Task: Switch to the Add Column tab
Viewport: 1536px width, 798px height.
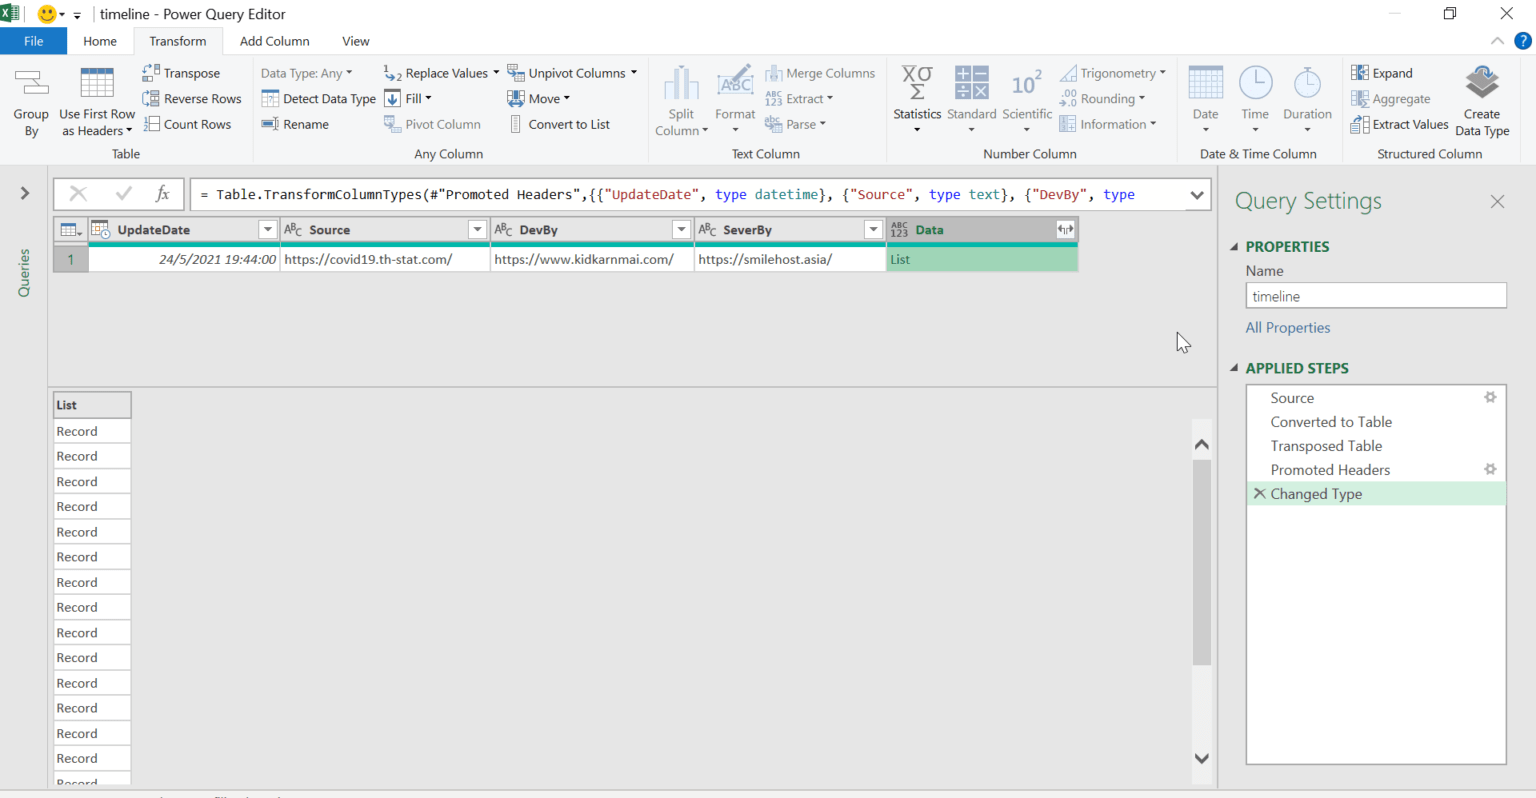Action: pyautogui.click(x=274, y=41)
